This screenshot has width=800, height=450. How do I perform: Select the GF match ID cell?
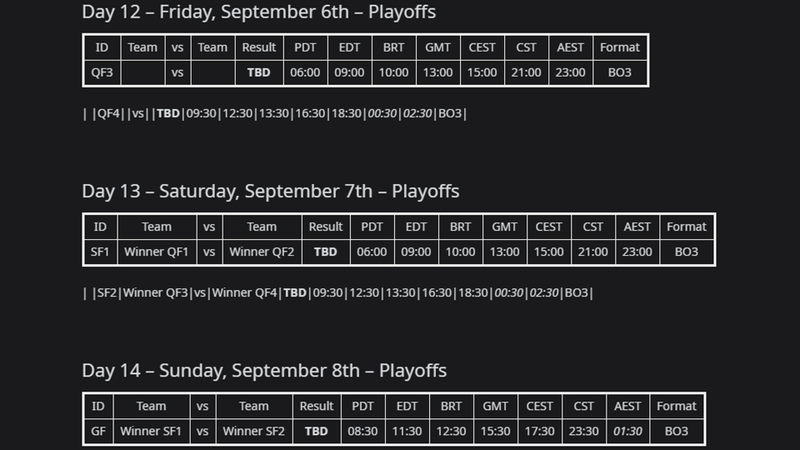tap(98, 431)
